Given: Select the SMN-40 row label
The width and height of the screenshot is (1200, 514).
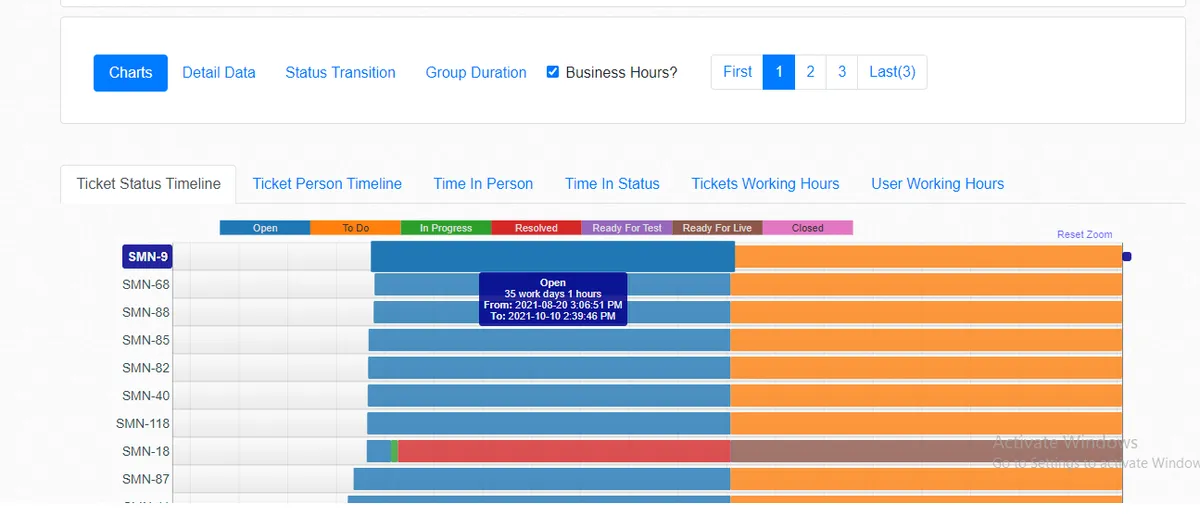Looking at the screenshot, I should tap(146, 396).
